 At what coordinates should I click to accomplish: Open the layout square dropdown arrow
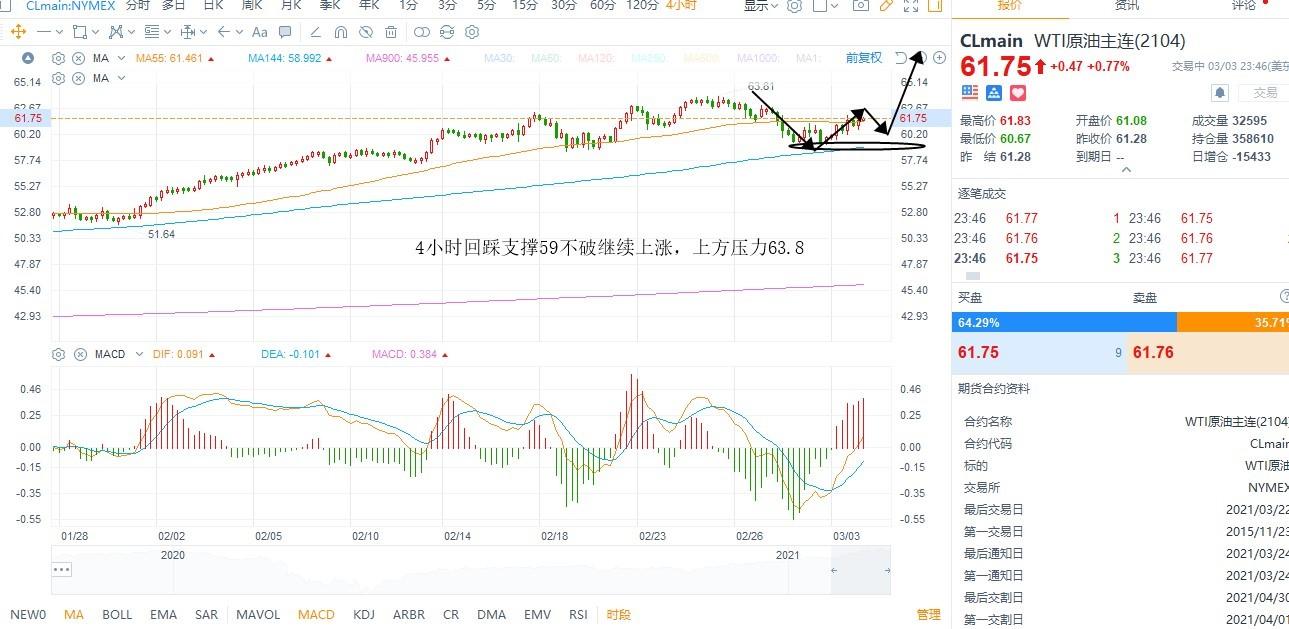click(834, 6)
